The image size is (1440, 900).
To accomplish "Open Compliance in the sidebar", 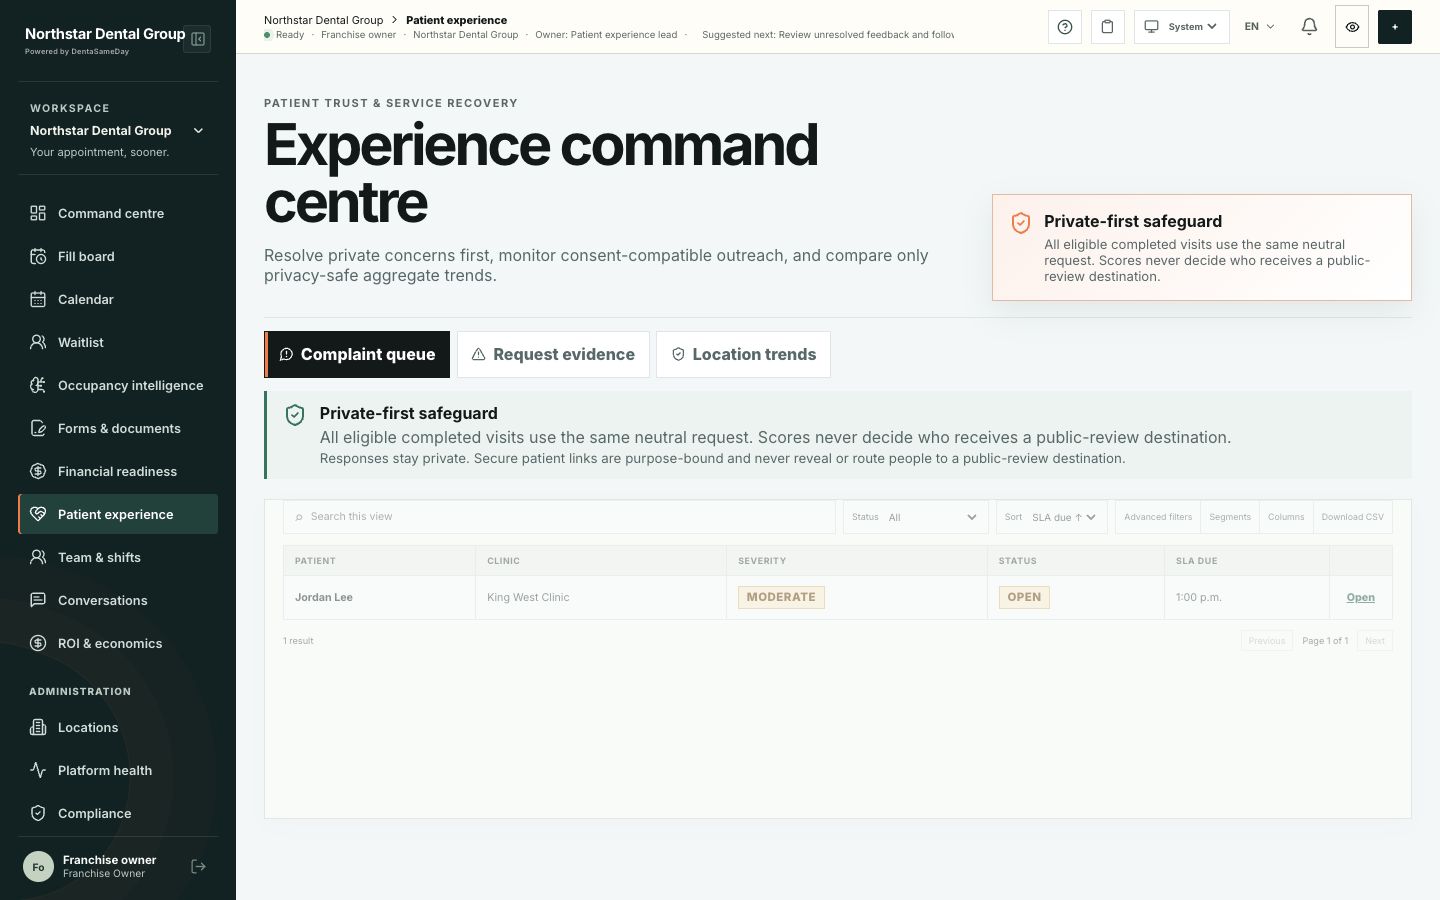I will (118, 813).
